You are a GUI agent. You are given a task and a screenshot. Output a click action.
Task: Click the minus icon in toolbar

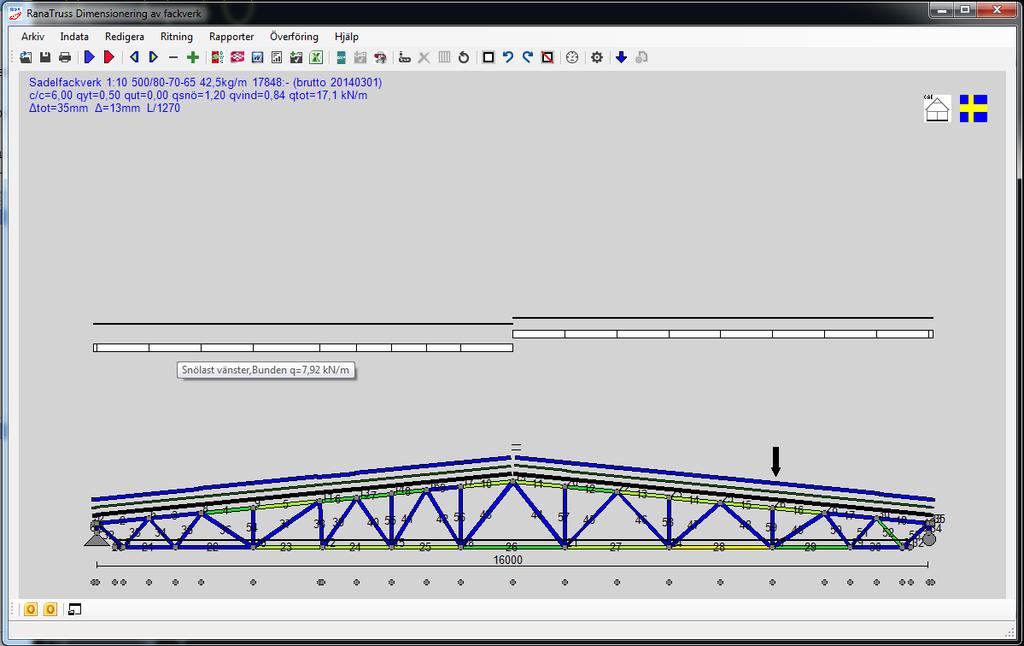coord(173,57)
